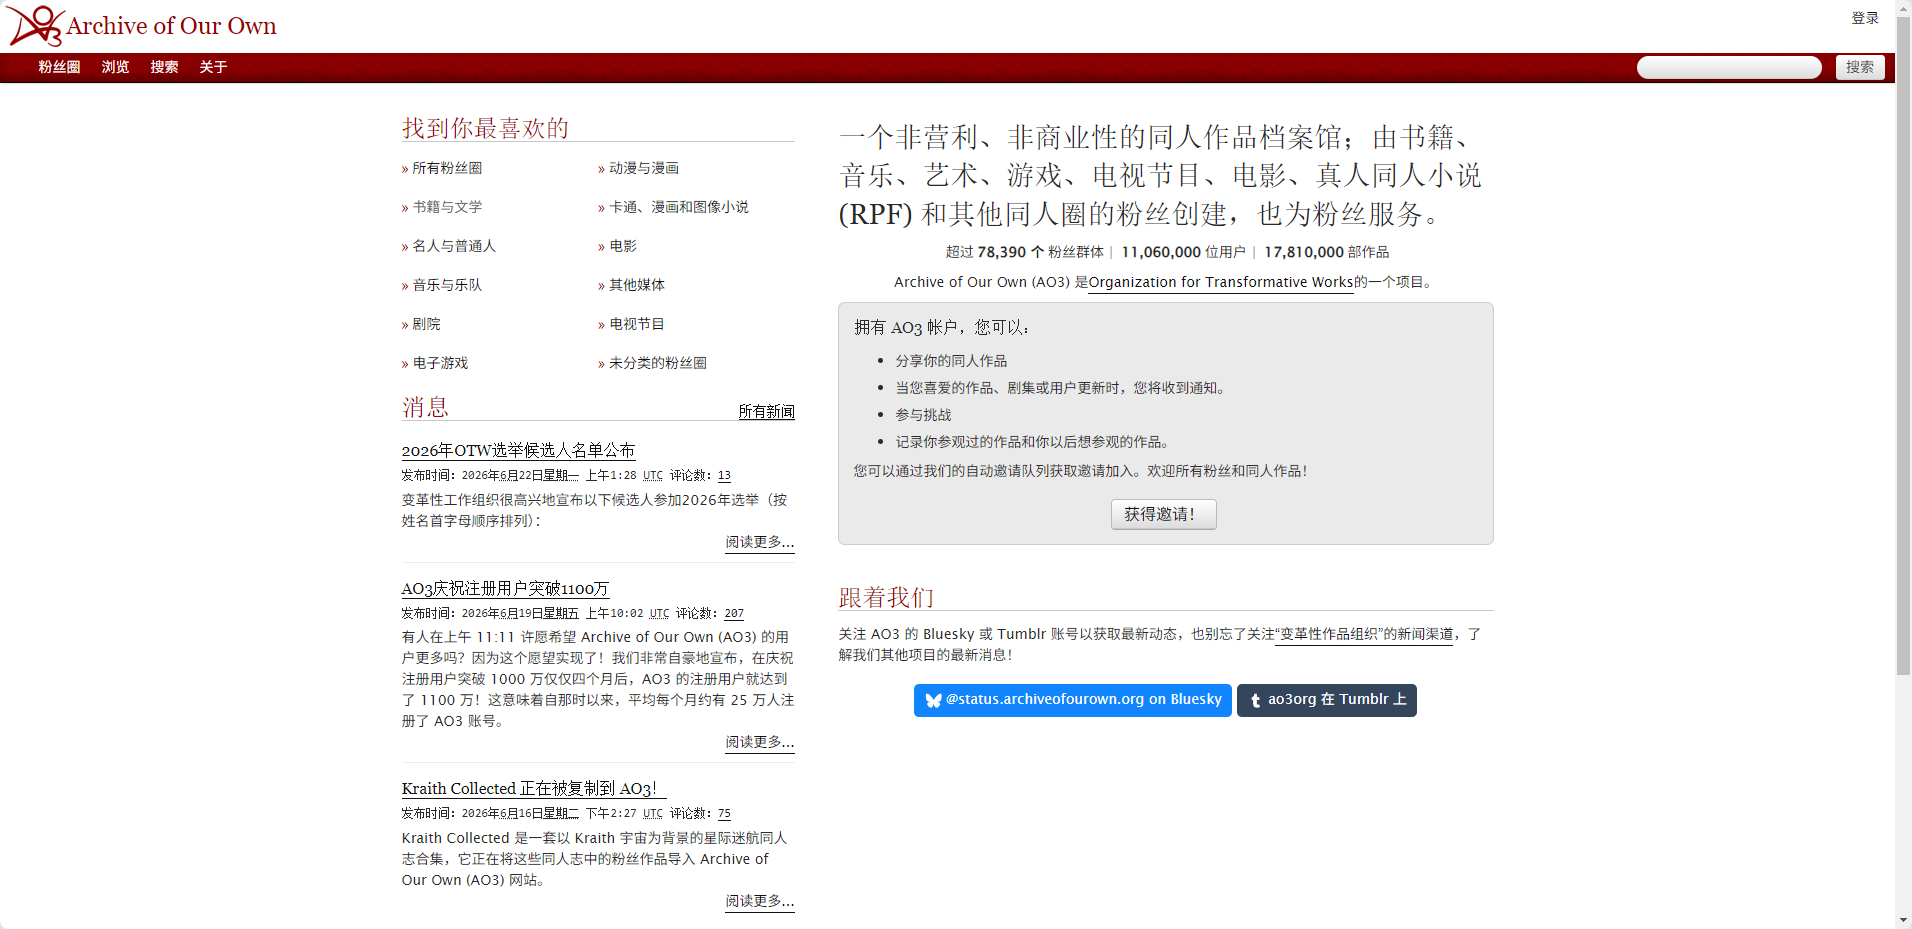Click the 登录 link
Image resolution: width=1912 pixels, height=929 pixels.
[x=1865, y=18]
